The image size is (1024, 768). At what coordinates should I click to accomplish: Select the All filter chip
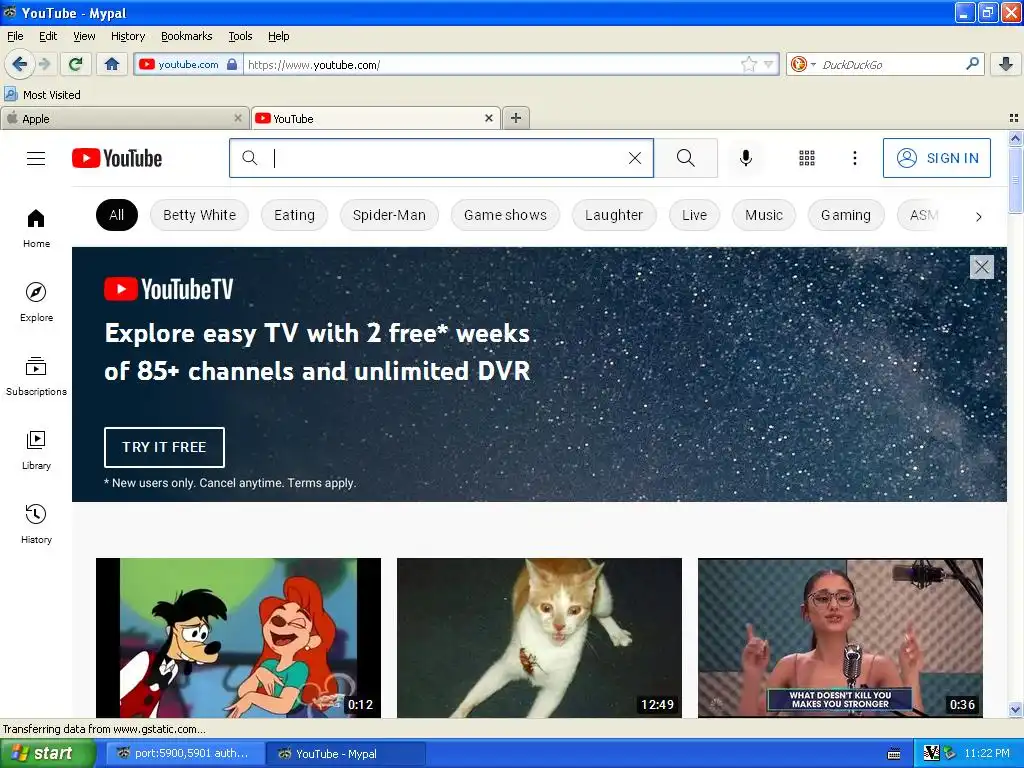117,215
